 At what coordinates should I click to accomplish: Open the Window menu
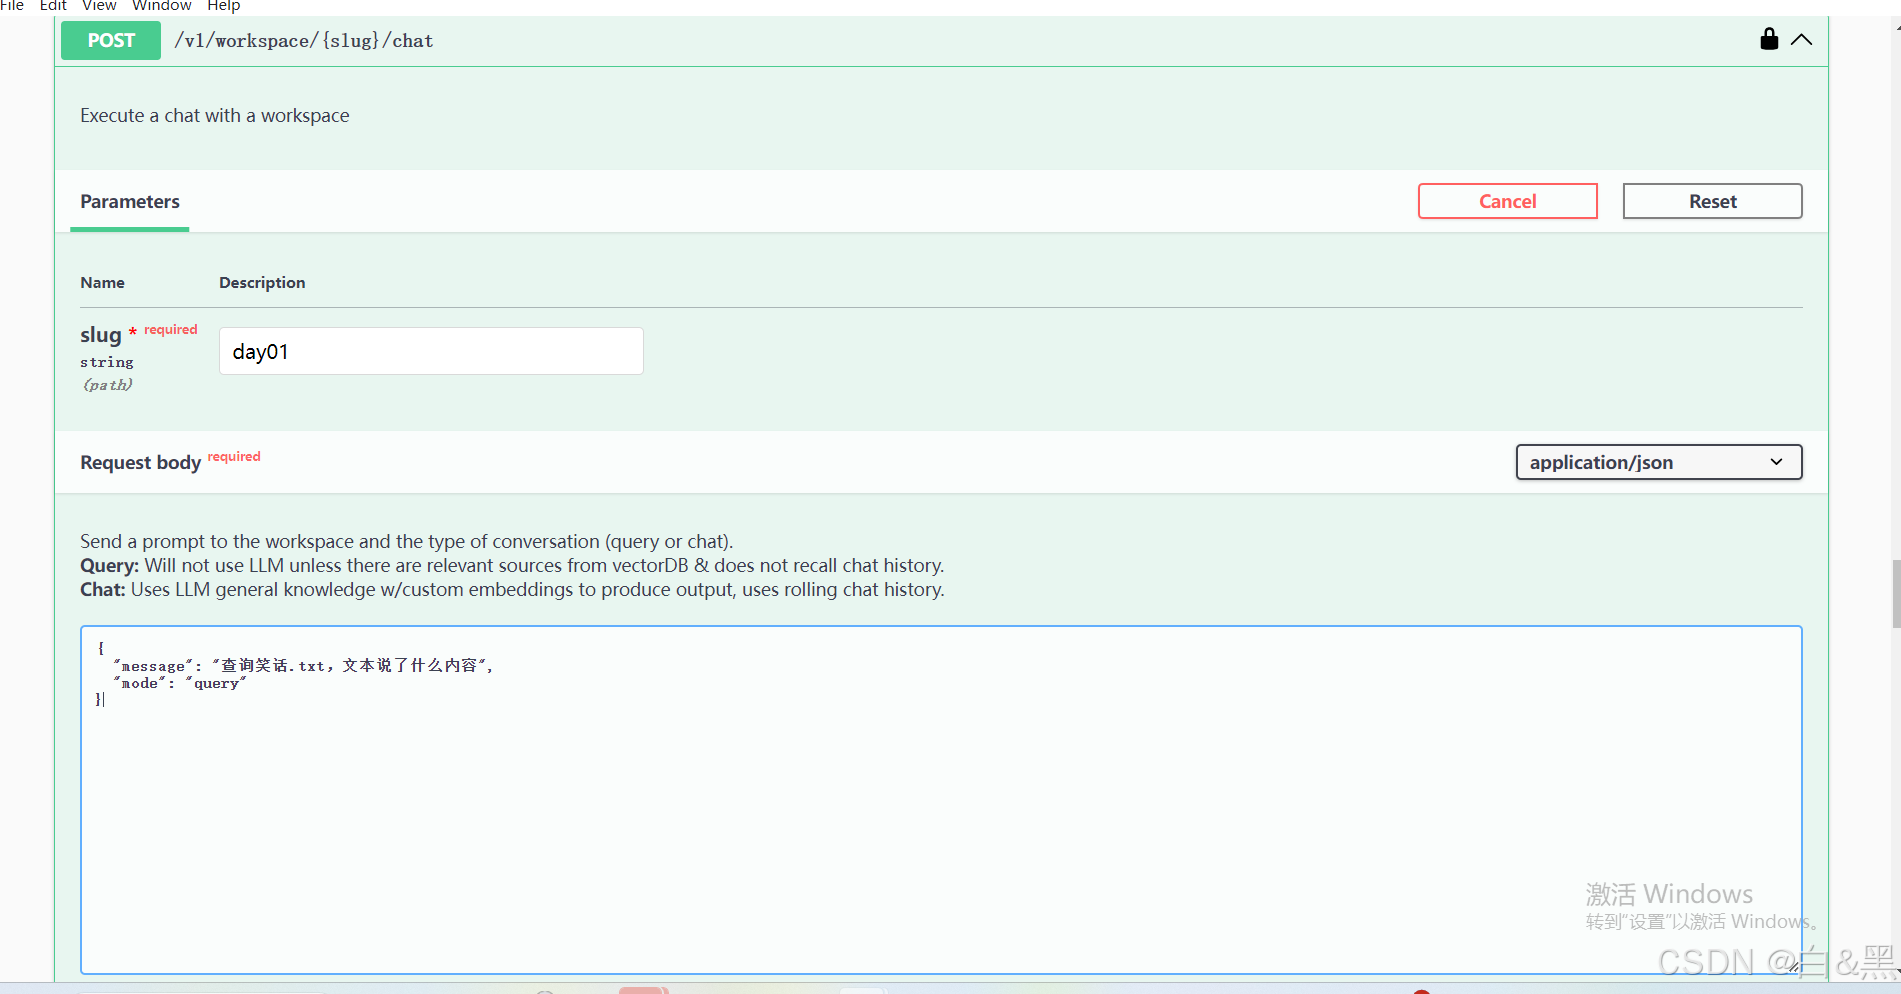(161, 6)
